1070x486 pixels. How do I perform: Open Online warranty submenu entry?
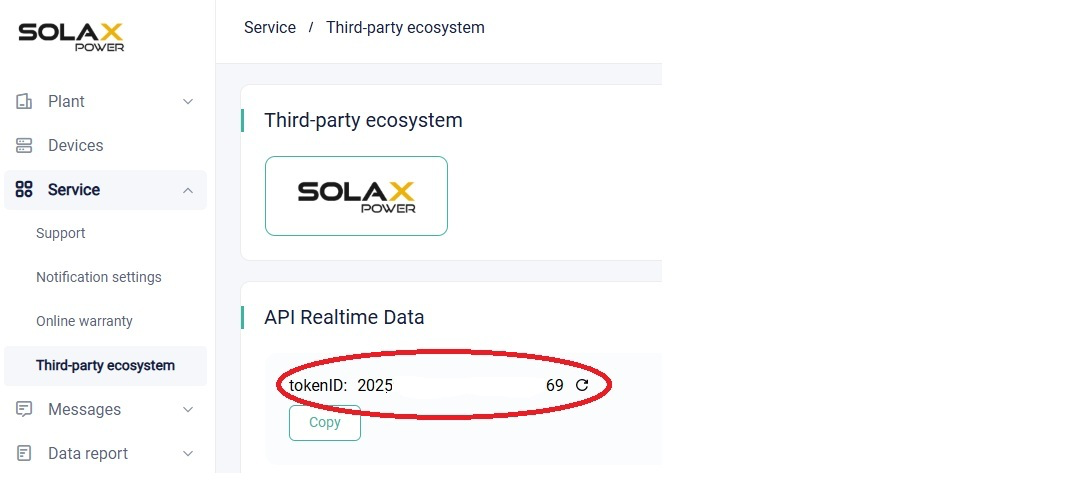(x=85, y=321)
